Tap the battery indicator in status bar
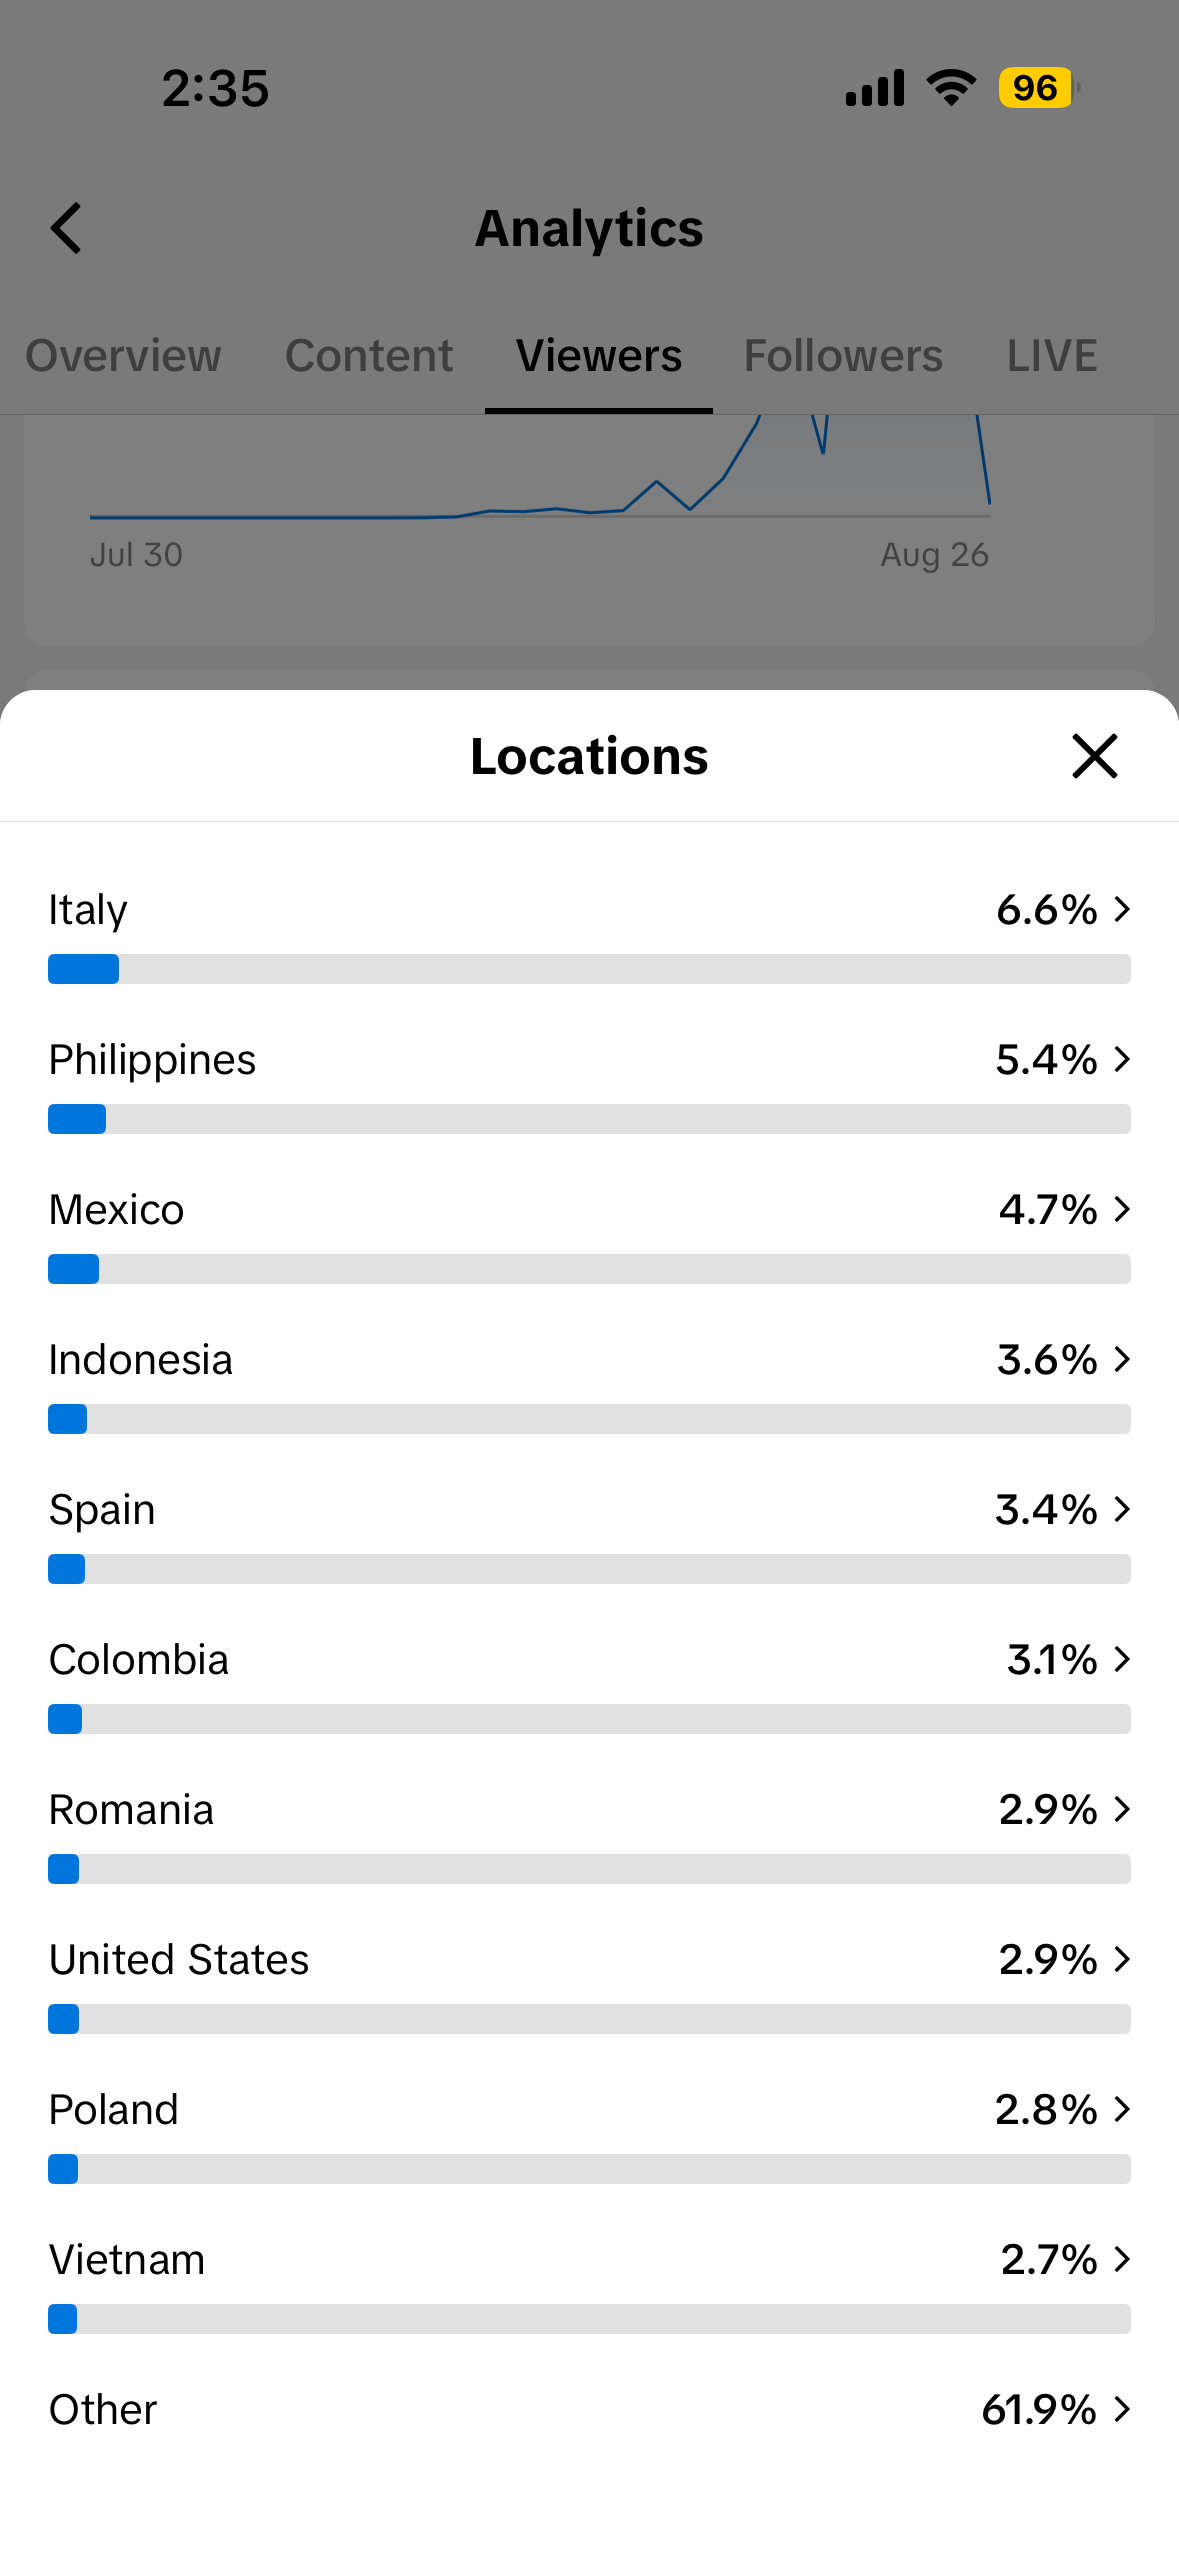This screenshot has width=1179, height=2556. tap(1039, 88)
